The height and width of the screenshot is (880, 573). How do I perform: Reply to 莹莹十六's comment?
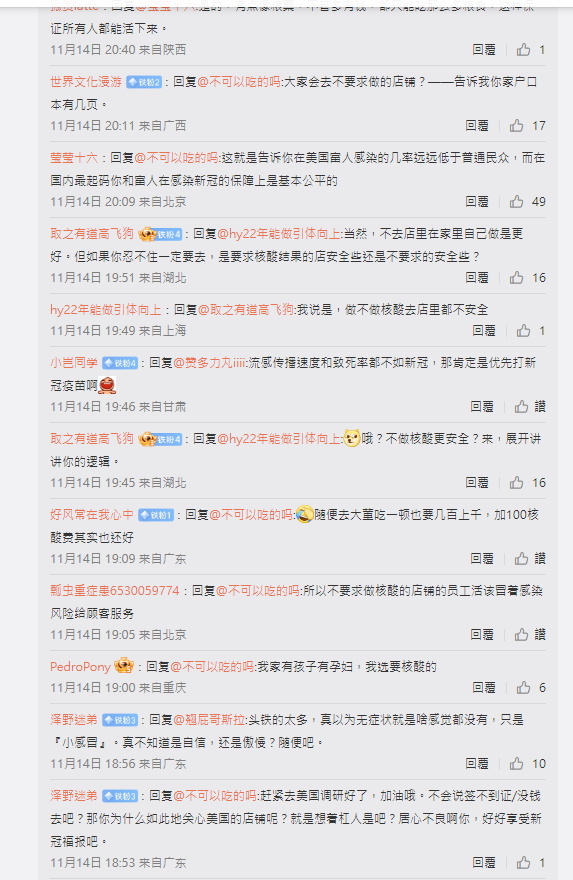click(477, 201)
